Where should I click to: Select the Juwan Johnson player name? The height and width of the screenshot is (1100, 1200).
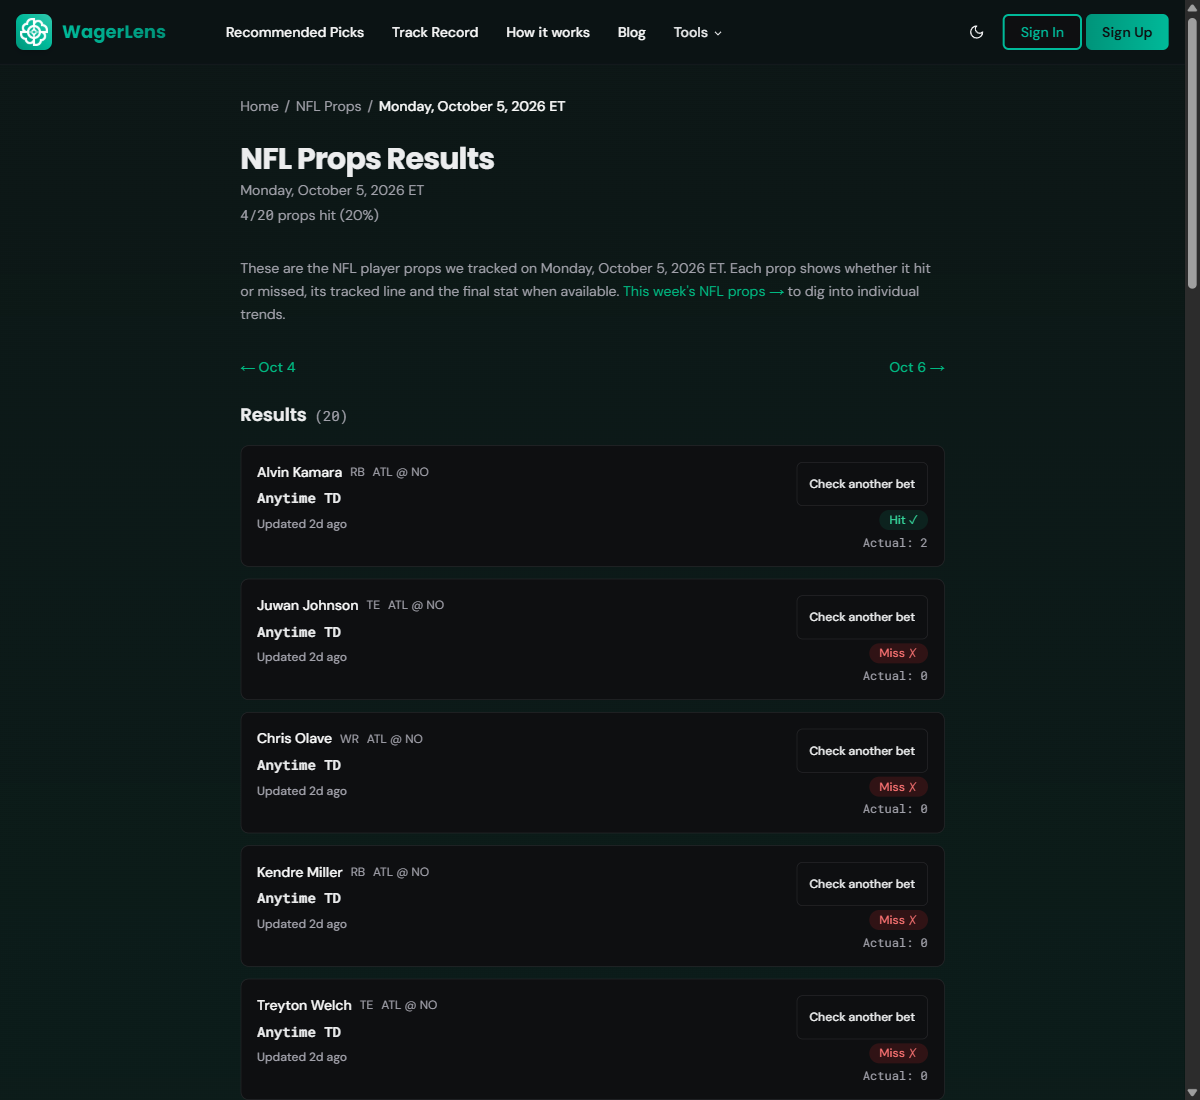(307, 605)
